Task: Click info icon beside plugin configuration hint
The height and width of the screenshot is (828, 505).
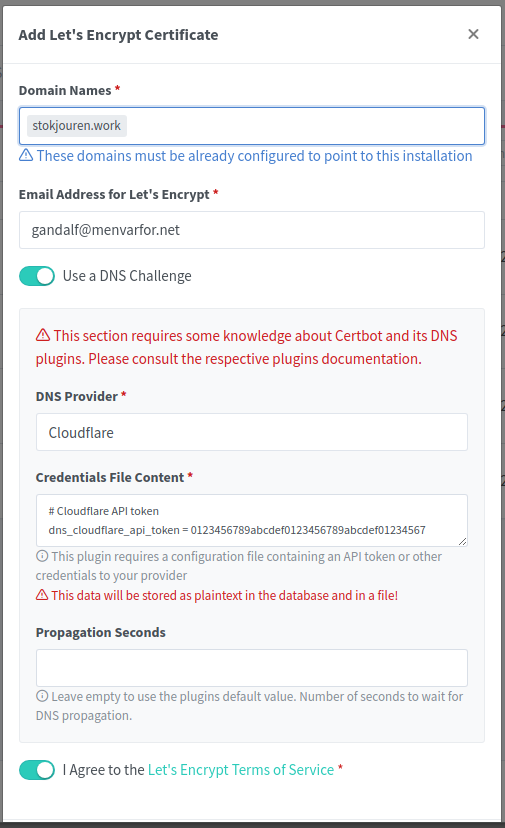Action: [x=42, y=556]
